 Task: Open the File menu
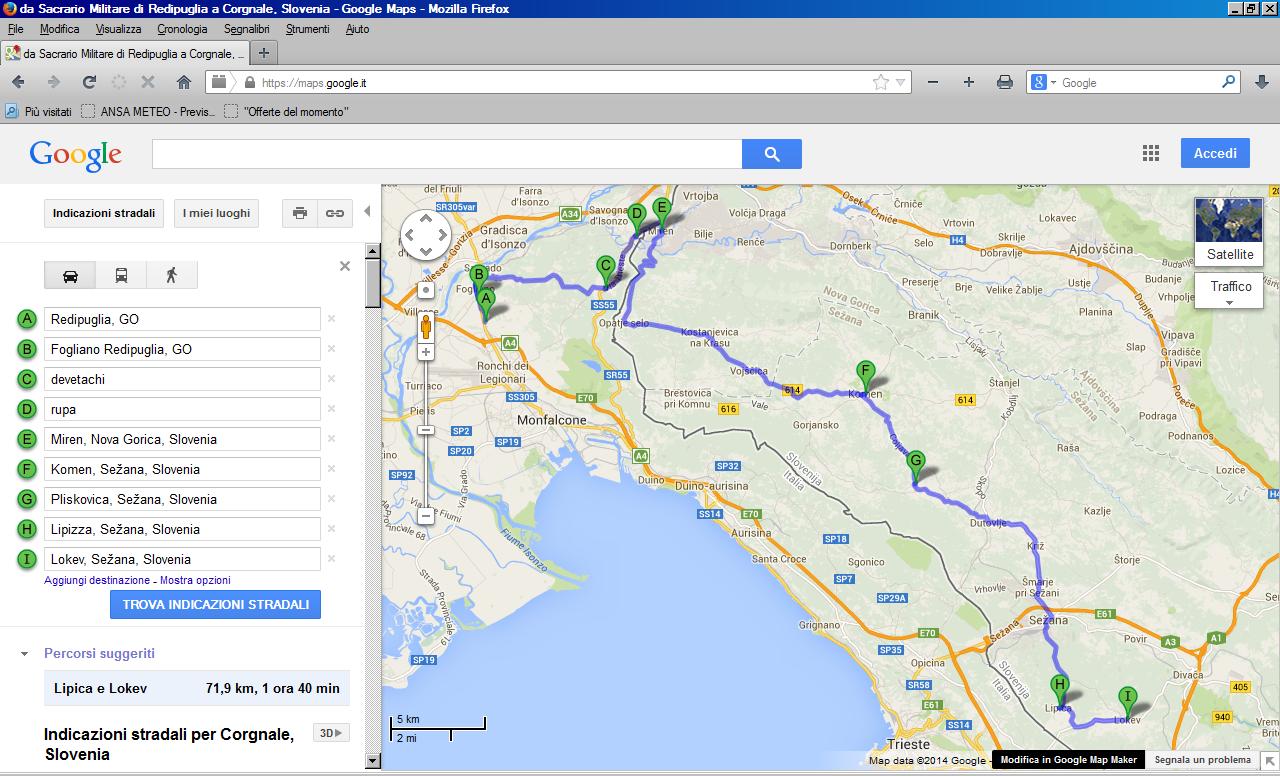(x=15, y=29)
